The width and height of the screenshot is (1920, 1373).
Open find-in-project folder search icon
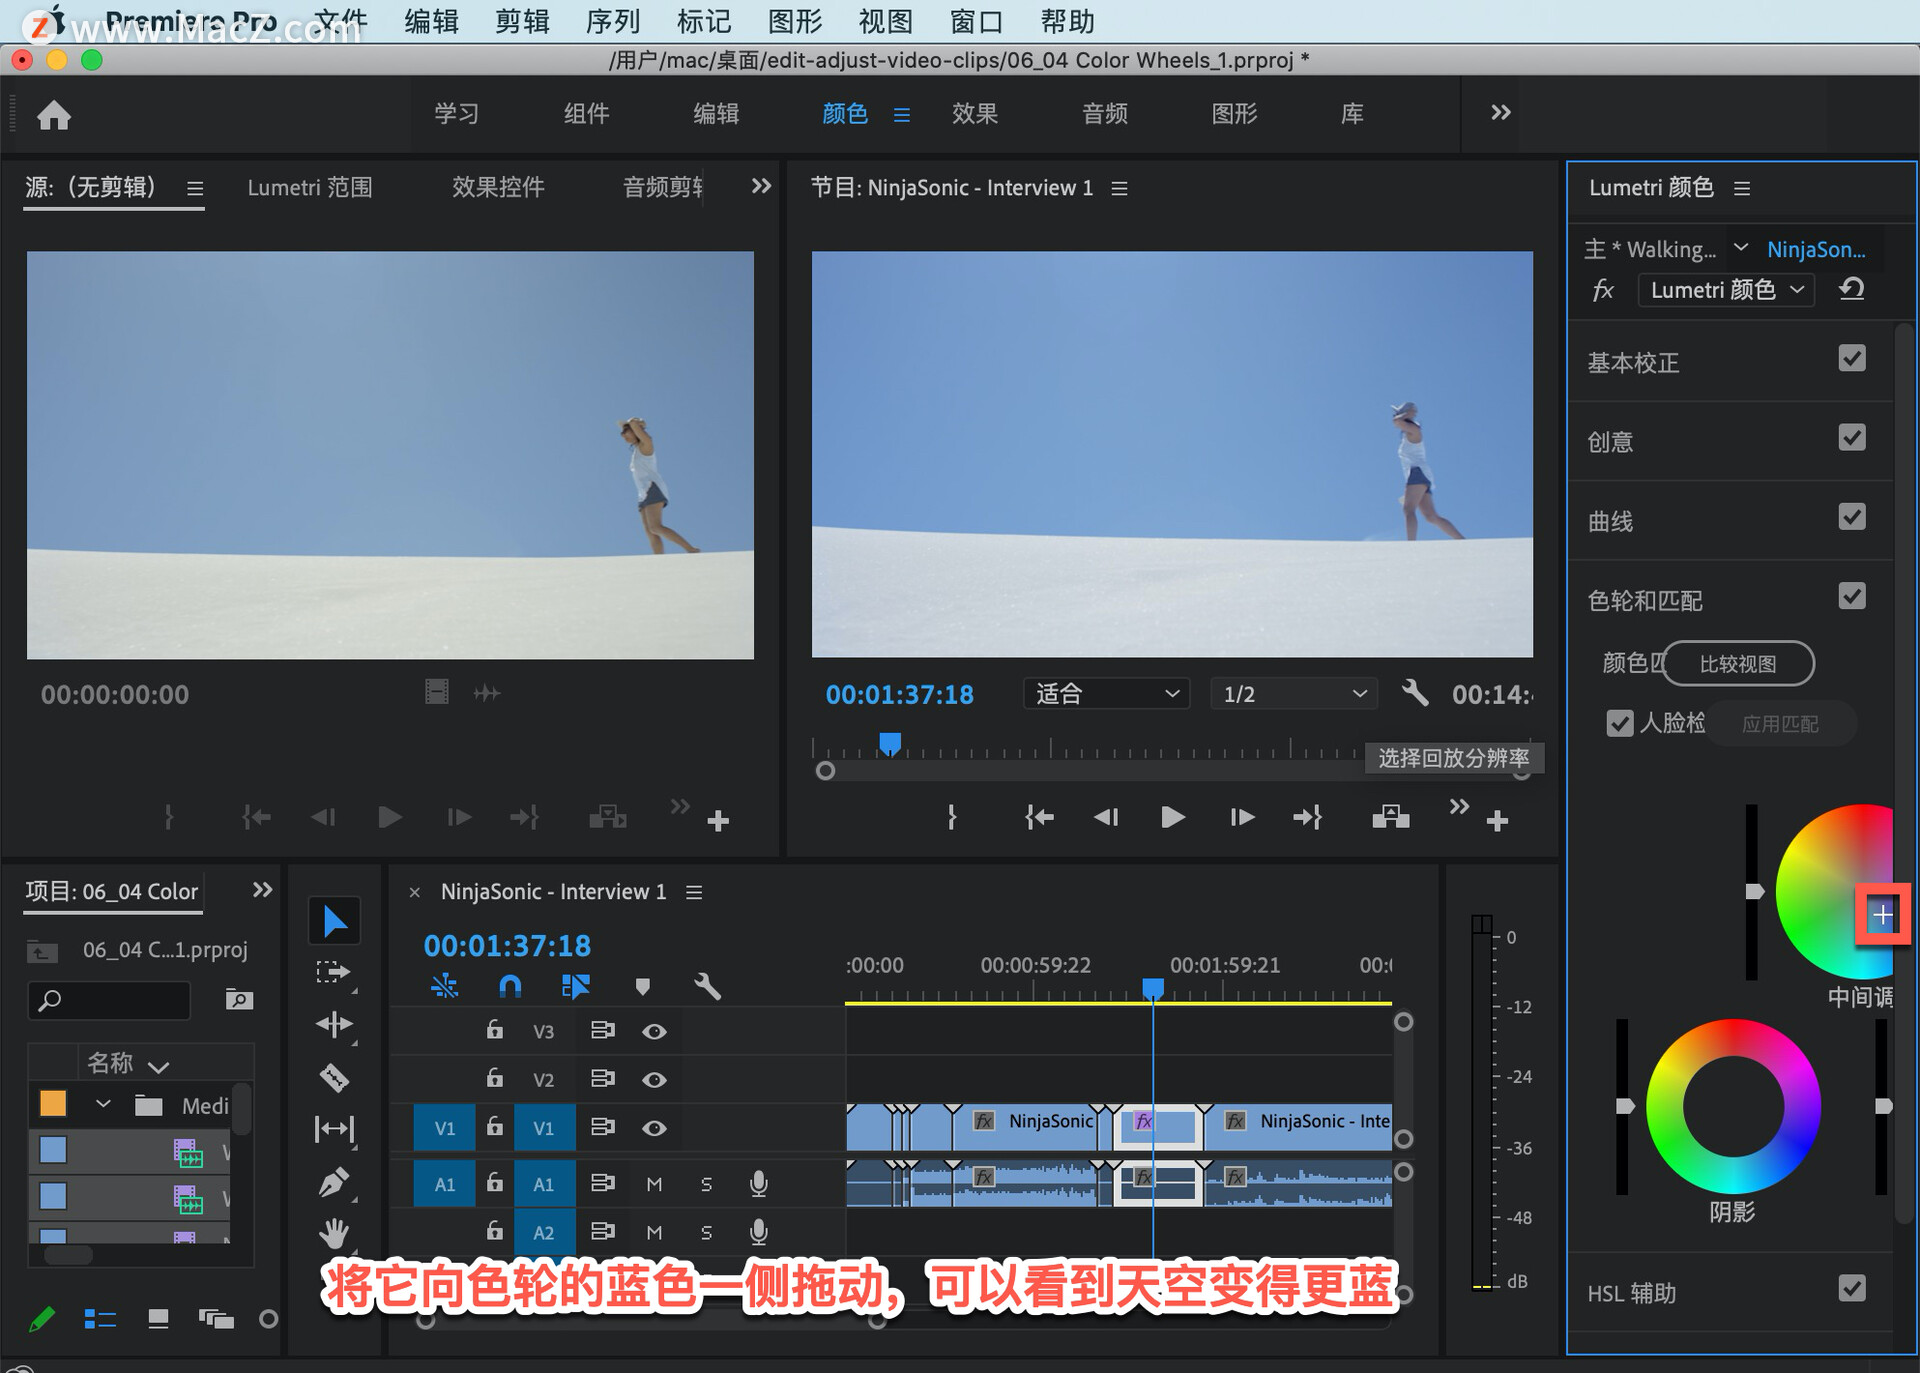point(239,999)
